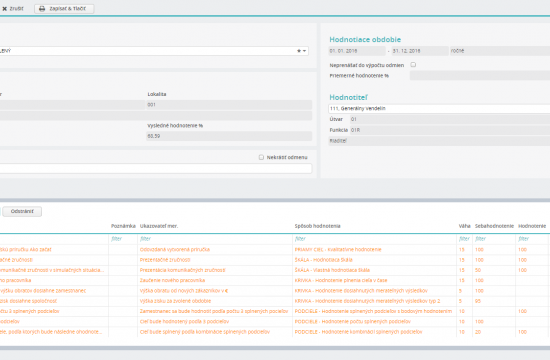
Task: Click the Lokalita field showing 001
Action: click(x=229, y=105)
